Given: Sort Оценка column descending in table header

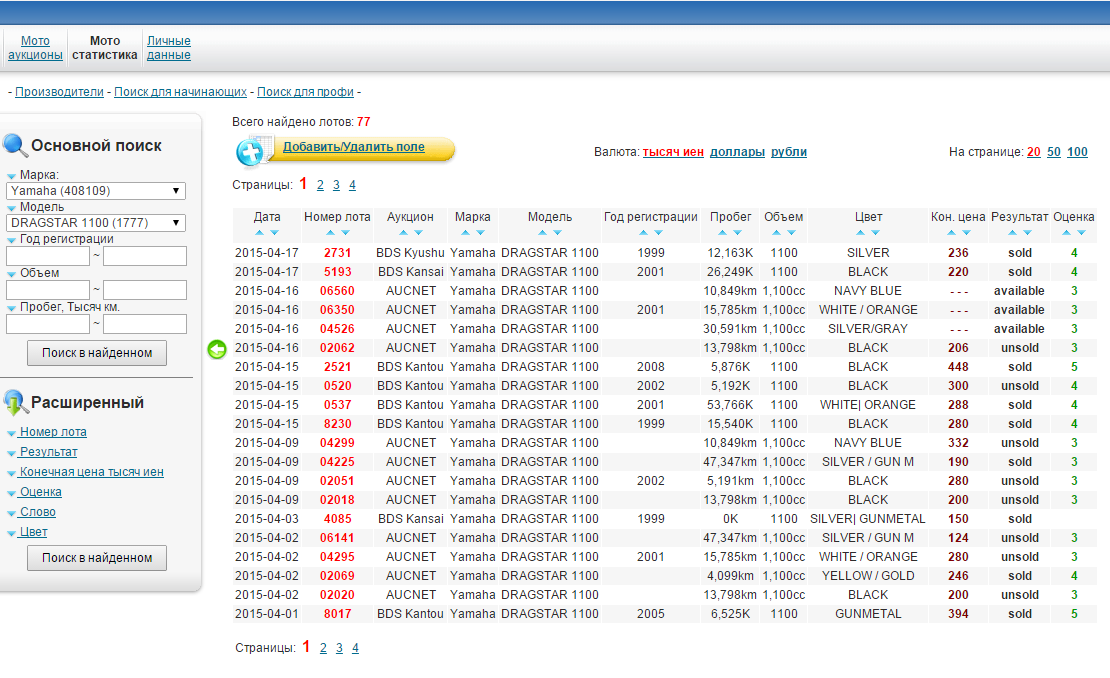Looking at the screenshot, I should coord(1082,233).
